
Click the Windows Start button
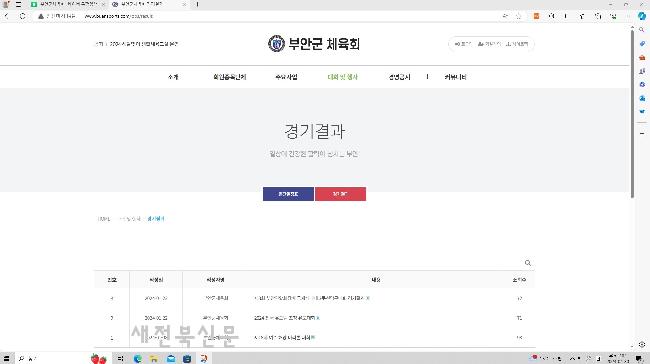(6, 359)
